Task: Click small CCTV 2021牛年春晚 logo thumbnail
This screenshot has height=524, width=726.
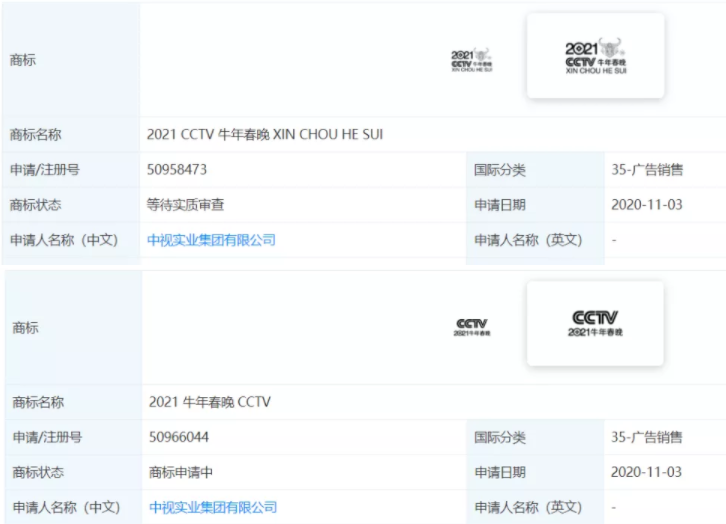Action: coord(472,327)
